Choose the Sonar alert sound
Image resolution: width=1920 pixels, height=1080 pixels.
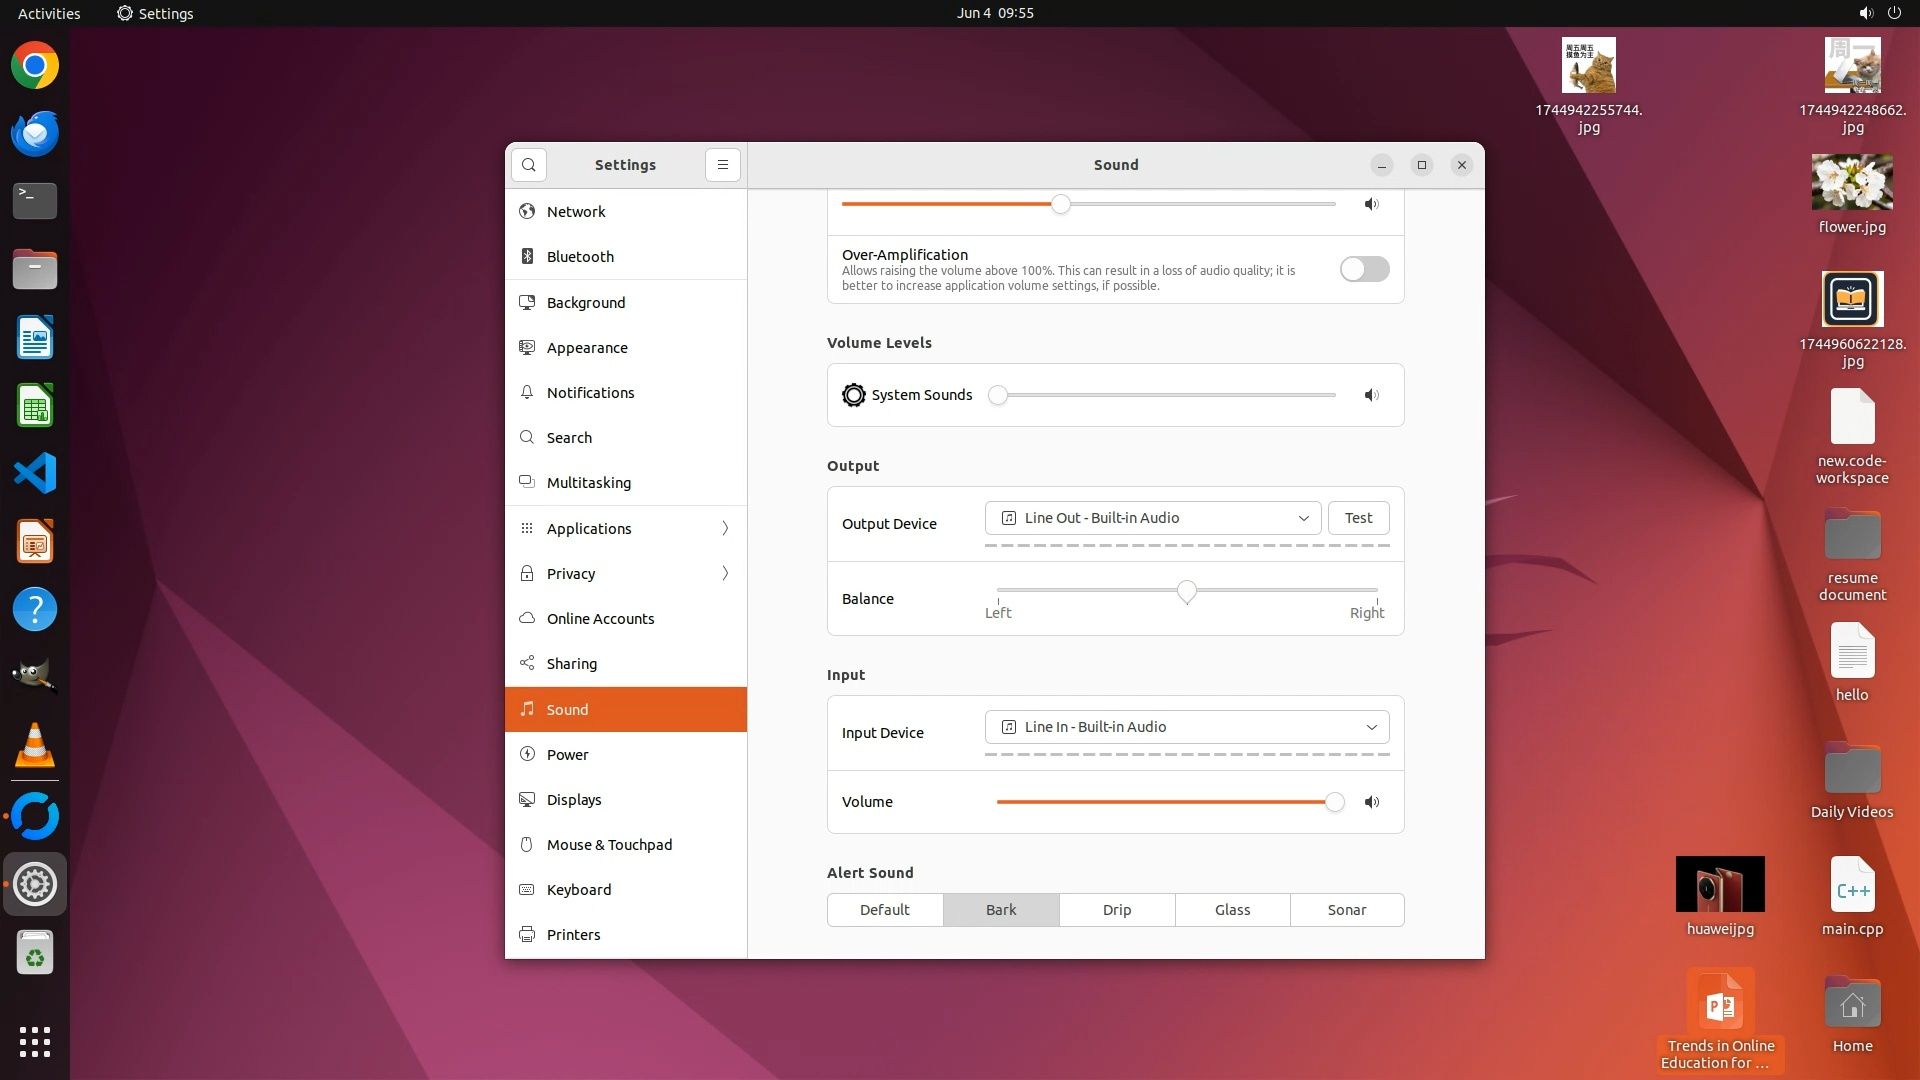[1346, 910]
